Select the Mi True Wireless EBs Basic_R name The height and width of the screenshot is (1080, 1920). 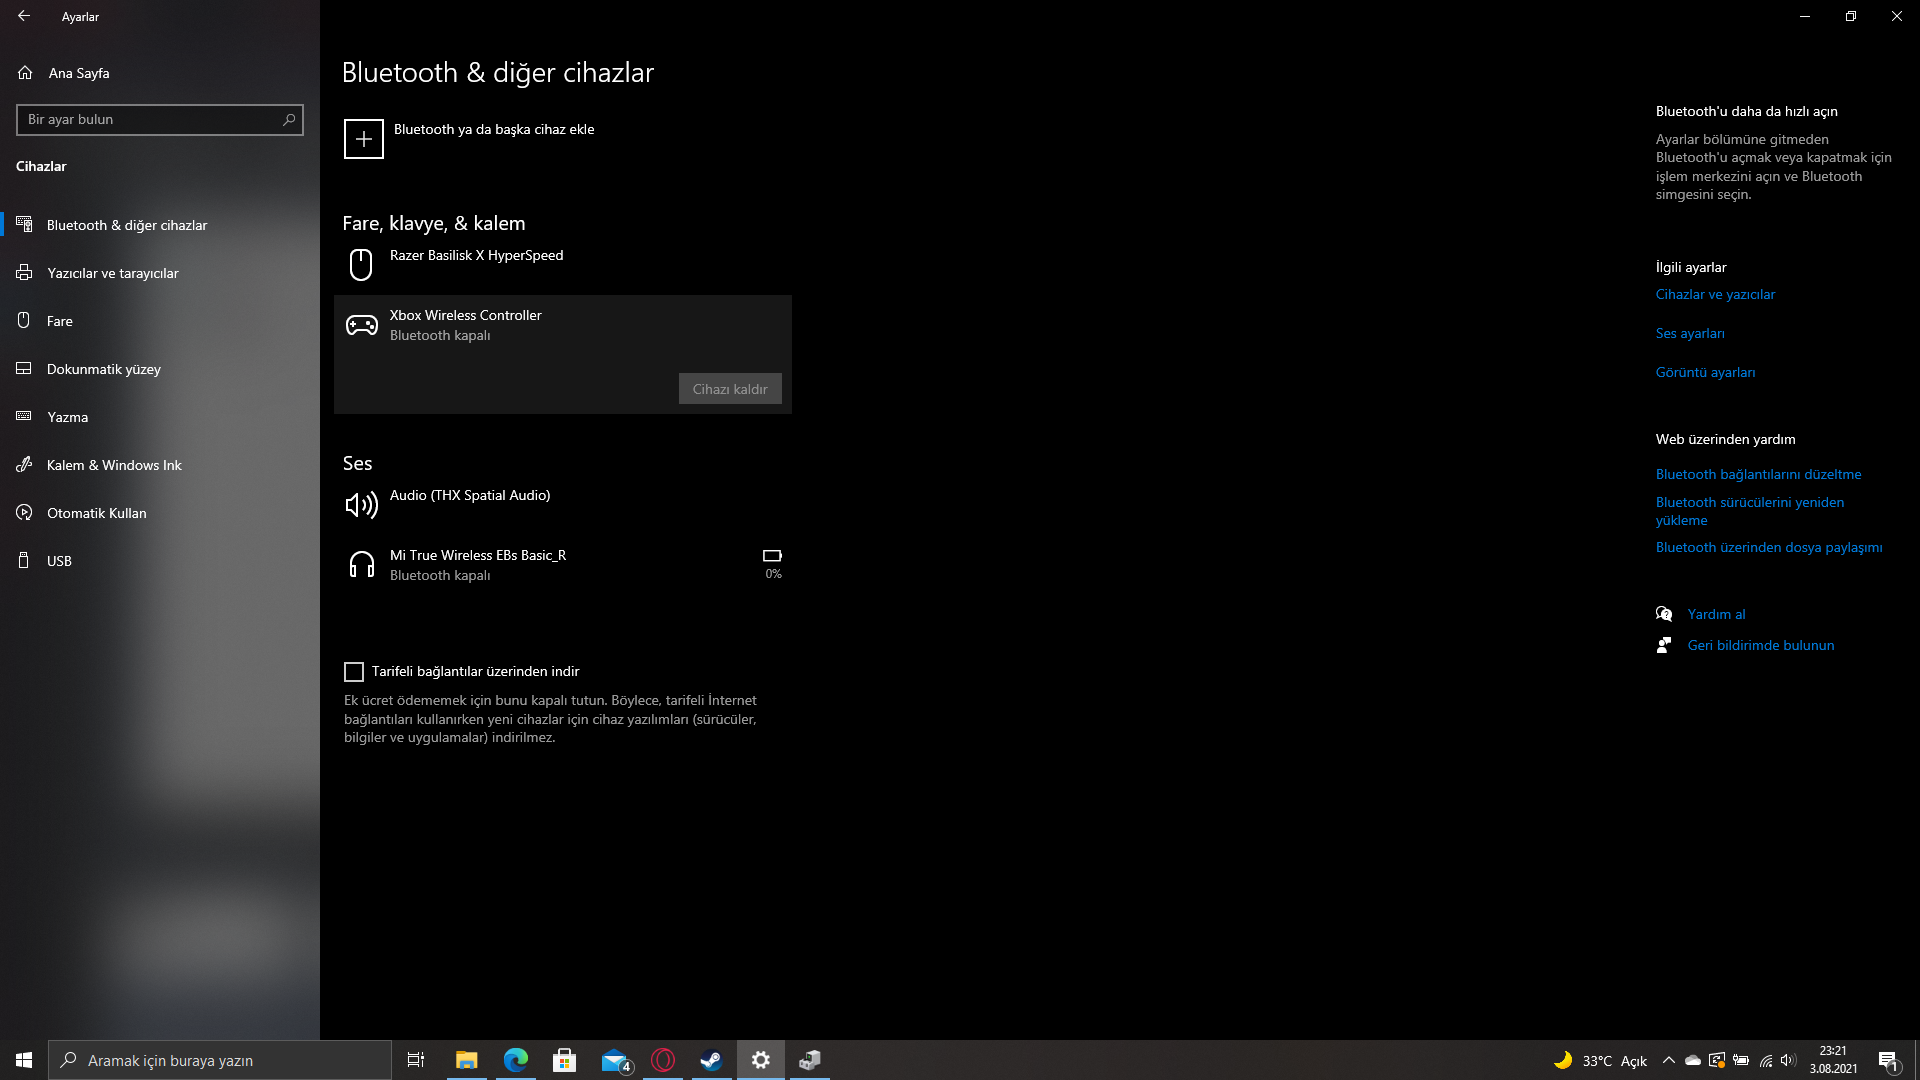[x=478, y=555]
